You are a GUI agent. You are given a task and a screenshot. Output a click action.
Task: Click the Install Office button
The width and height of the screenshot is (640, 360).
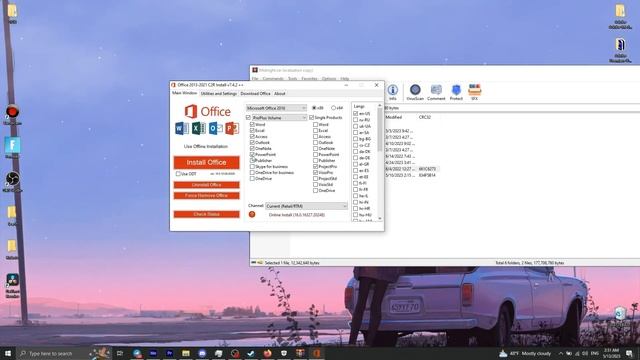pyautogui.click(x=207, y=162)
